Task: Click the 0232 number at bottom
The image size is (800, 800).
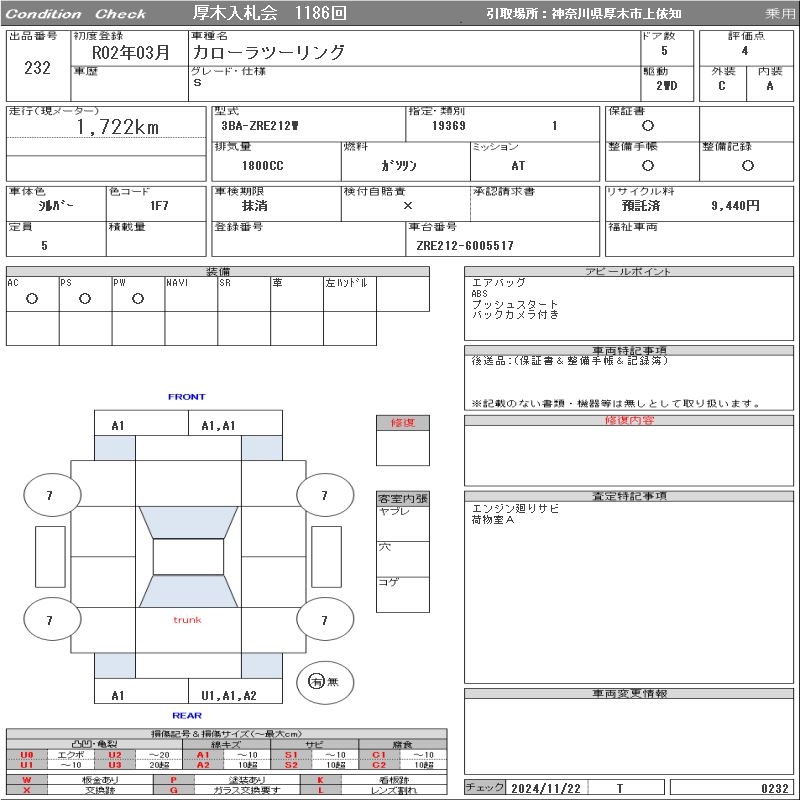Action: click(x=775, y=788)
